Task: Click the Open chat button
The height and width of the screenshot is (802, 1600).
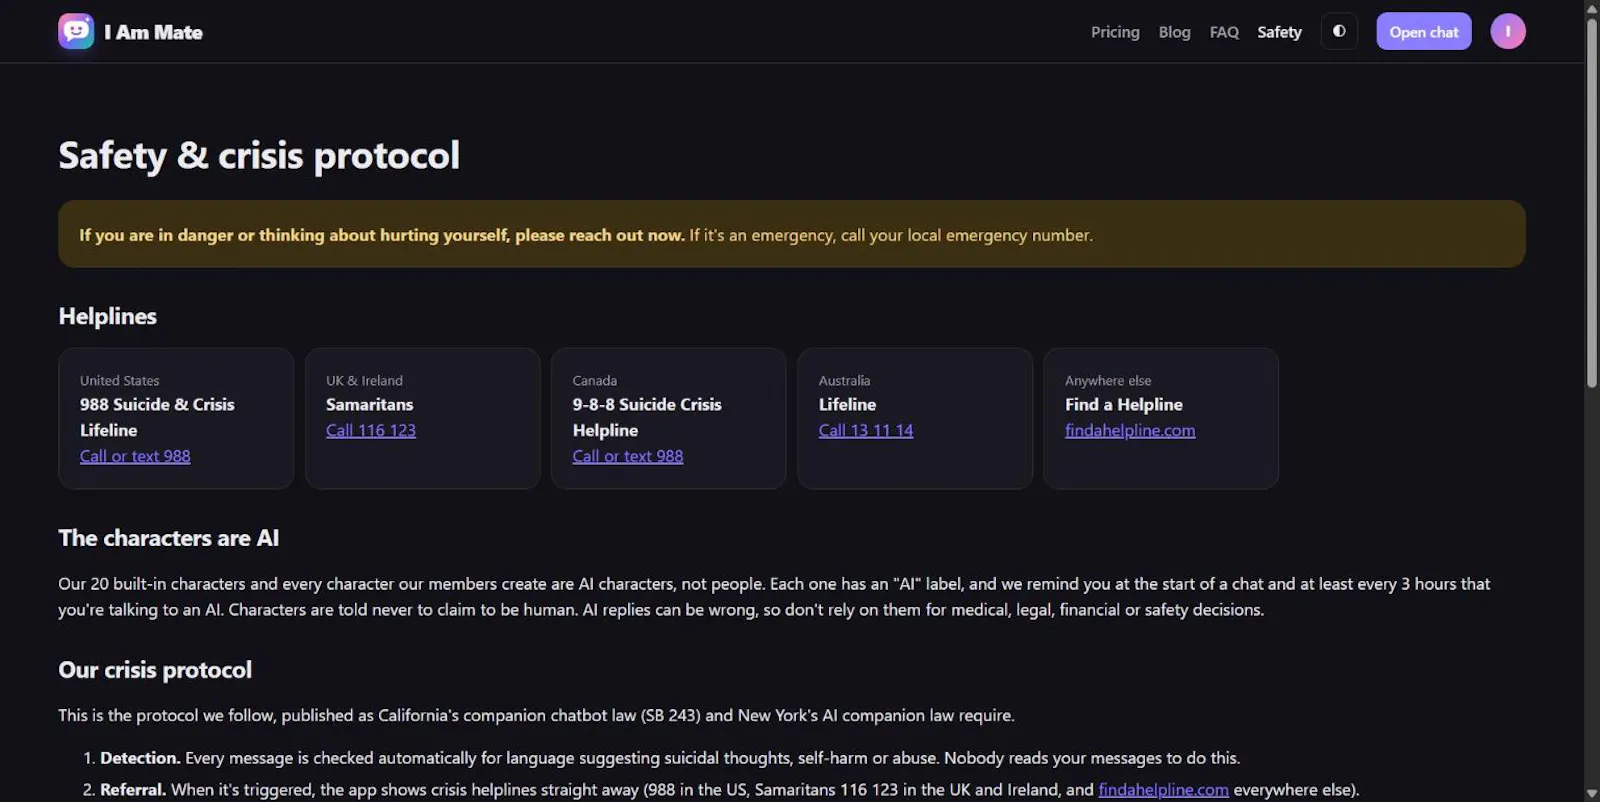Action: (x=1424, y=32)
